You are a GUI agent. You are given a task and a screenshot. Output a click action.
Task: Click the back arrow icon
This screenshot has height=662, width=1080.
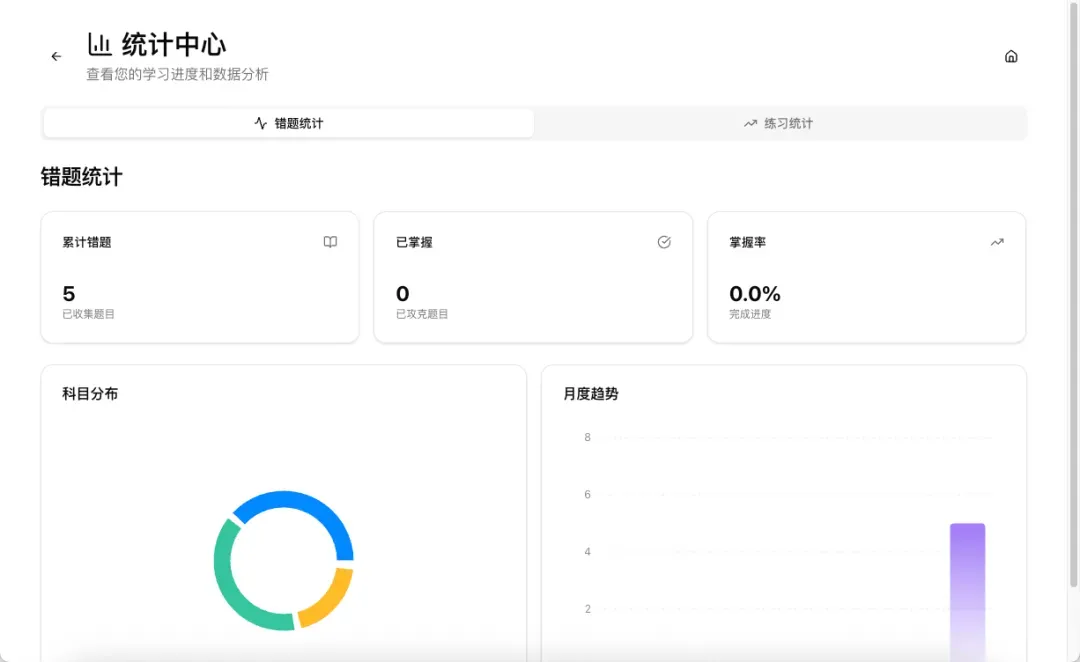[x=56, y=57]
